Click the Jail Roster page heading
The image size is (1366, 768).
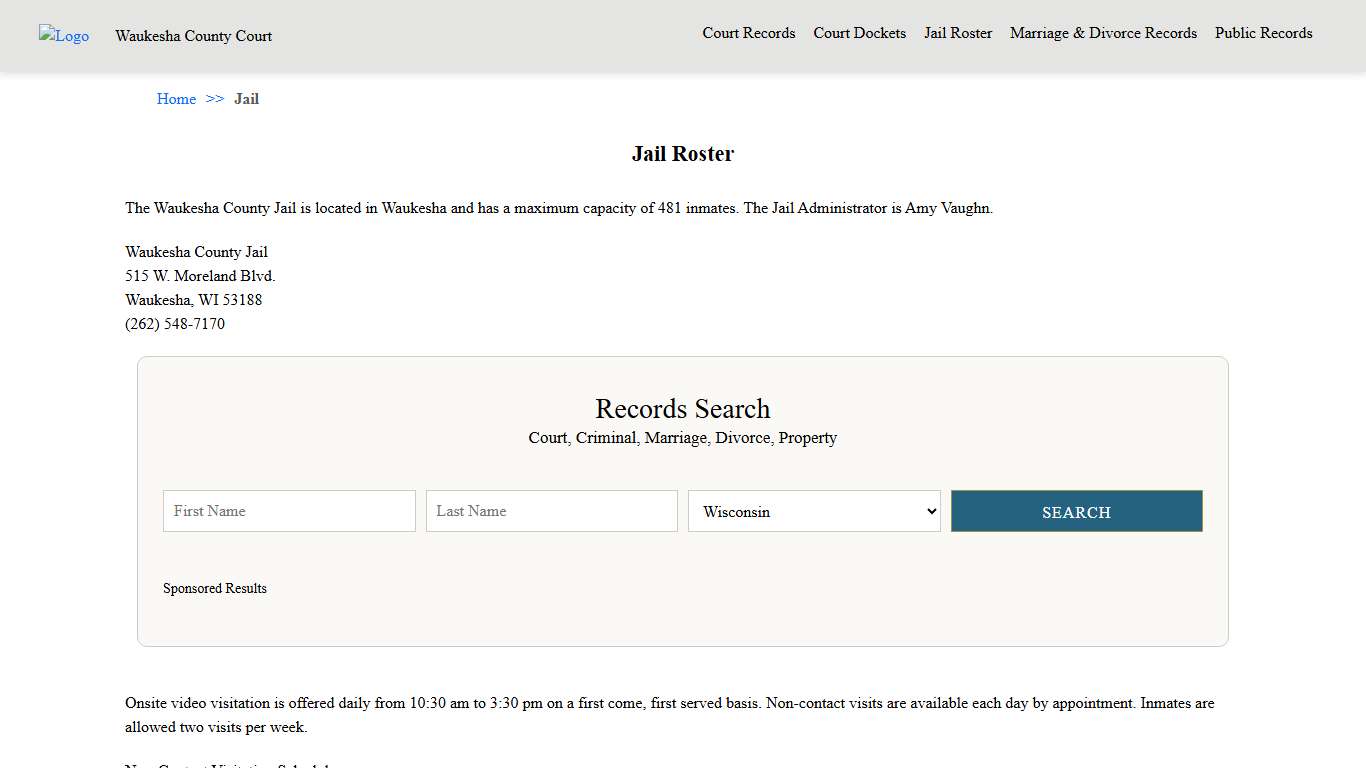point(683,154)
